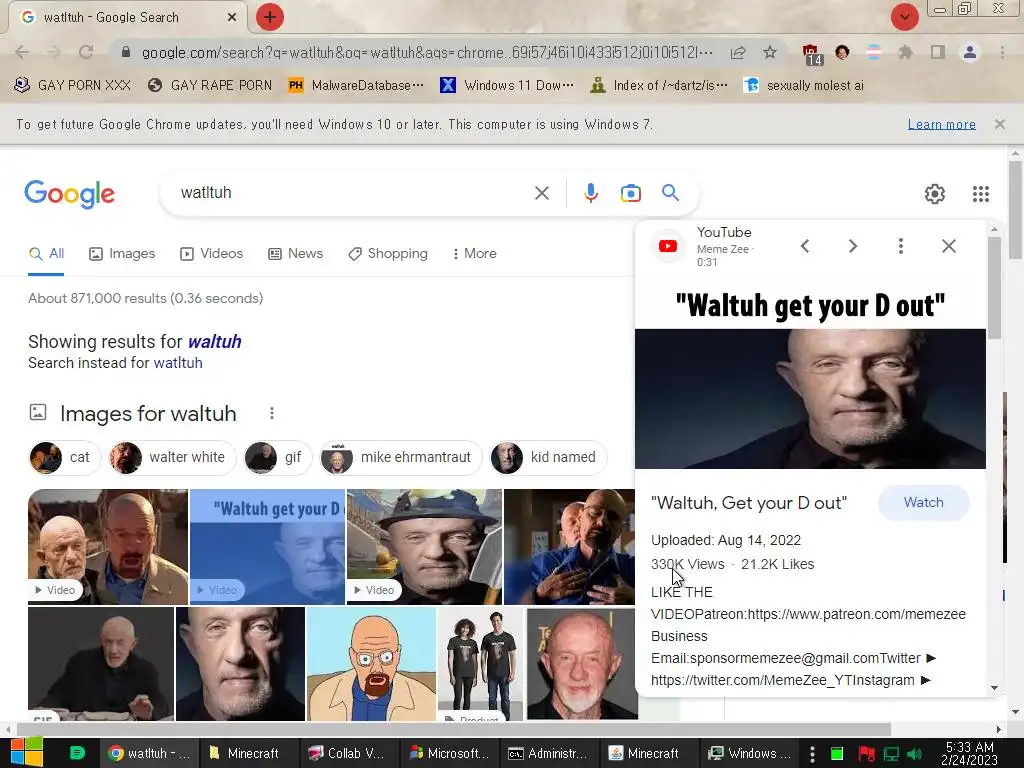Select the walter white filter chip
This screenshot has height=768, width=1024.
pos(171,457)
